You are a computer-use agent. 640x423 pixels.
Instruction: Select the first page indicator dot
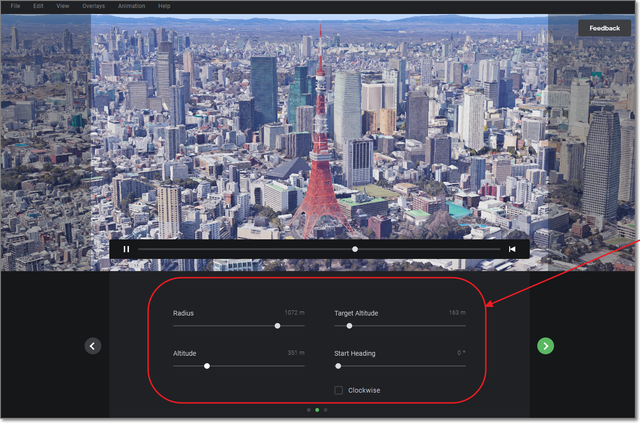tap(308, 410)
